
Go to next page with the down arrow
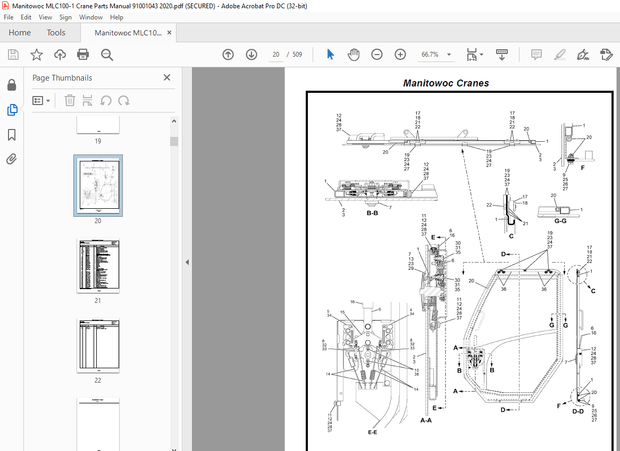(251, 55)
